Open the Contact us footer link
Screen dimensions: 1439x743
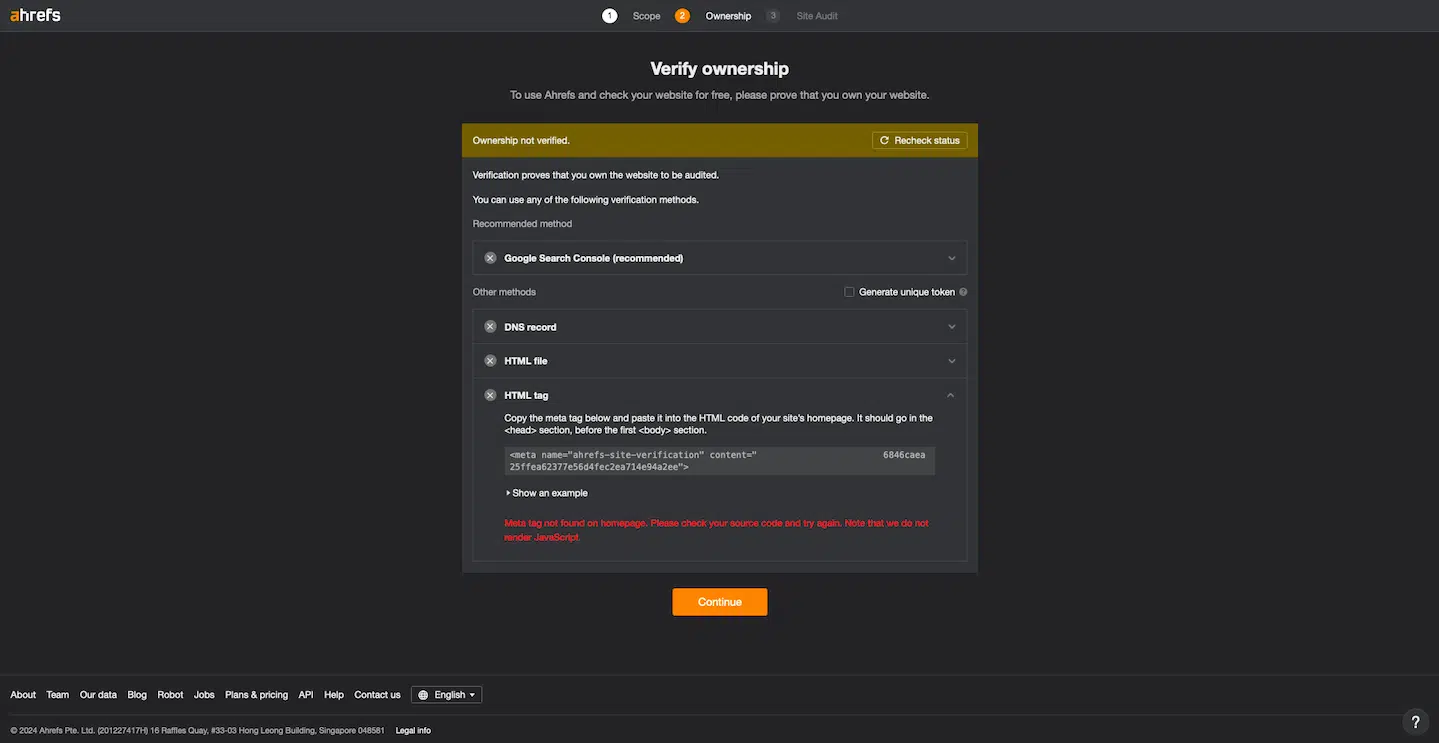[x=377, y=695]
